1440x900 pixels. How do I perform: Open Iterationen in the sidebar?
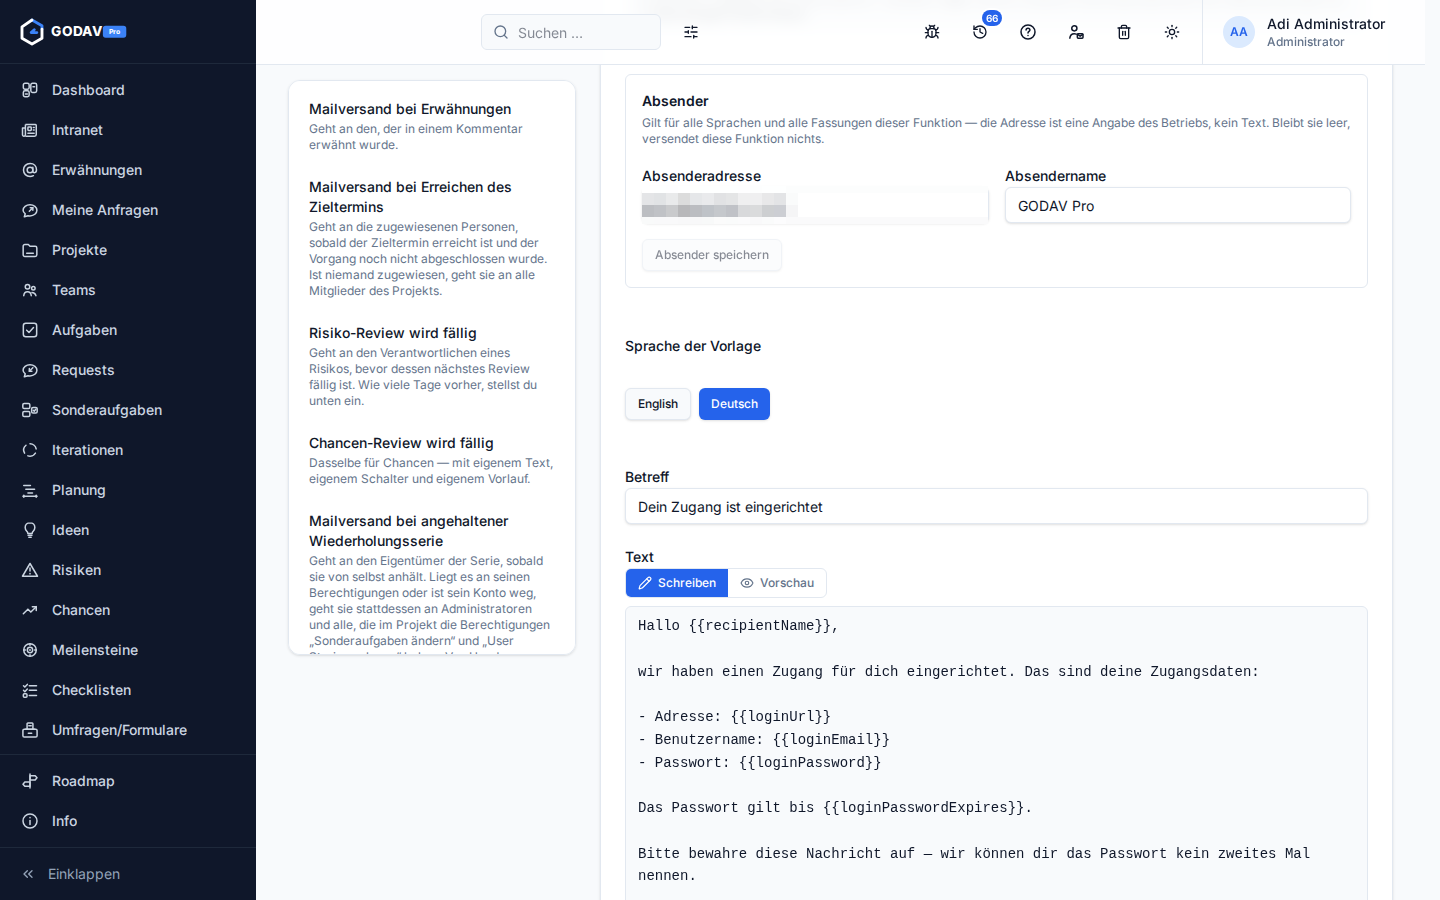click(128, 450)
